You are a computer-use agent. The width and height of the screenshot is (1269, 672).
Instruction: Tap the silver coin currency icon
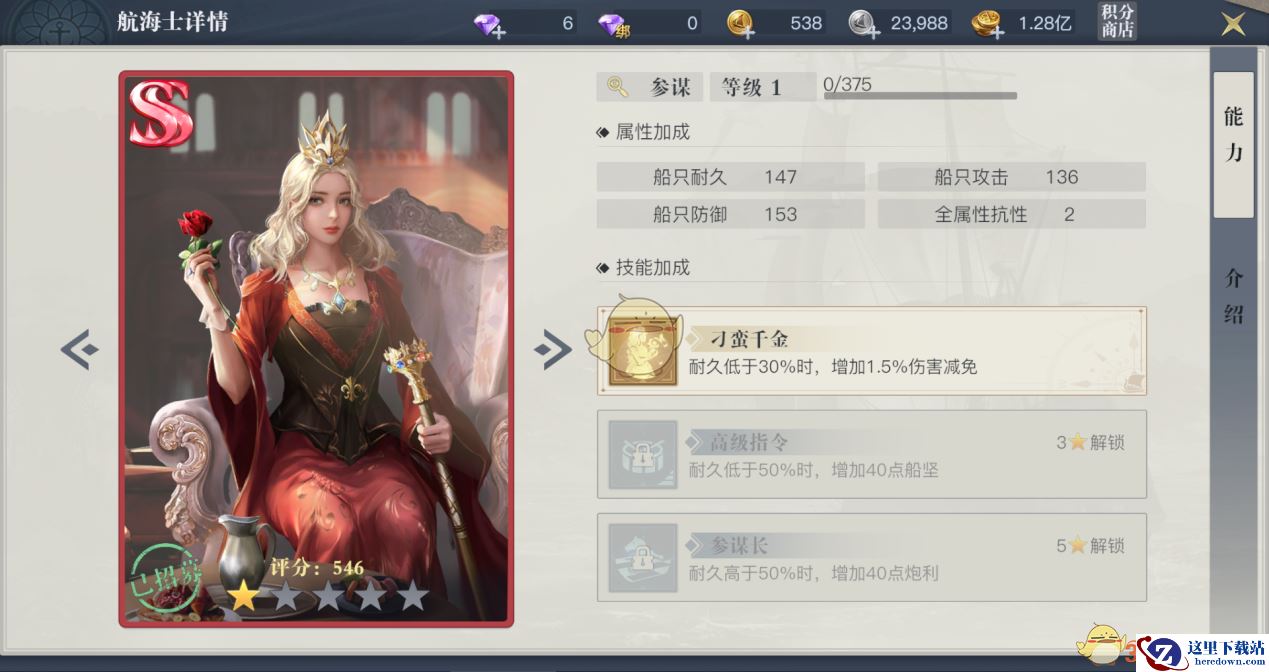tap(865, 24)
